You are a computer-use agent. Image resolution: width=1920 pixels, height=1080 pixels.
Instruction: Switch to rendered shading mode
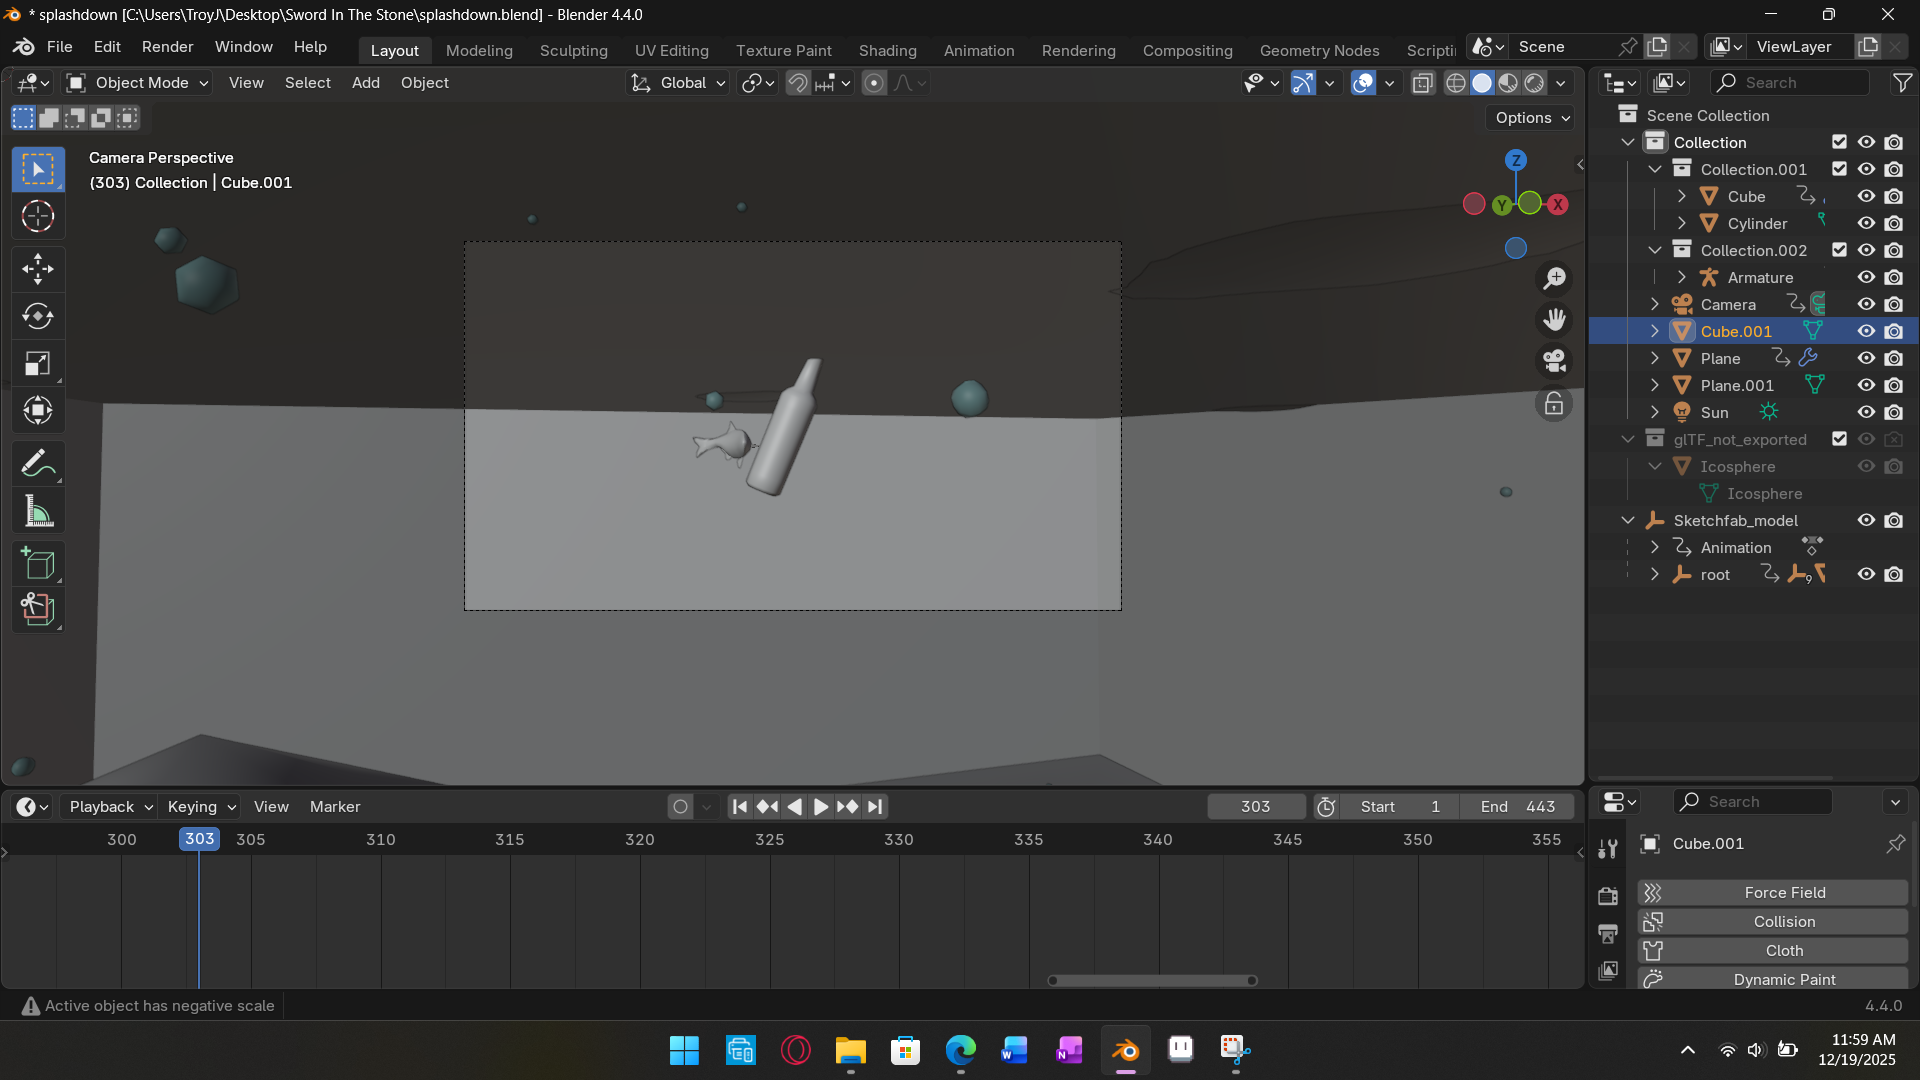click(1534, 83)
